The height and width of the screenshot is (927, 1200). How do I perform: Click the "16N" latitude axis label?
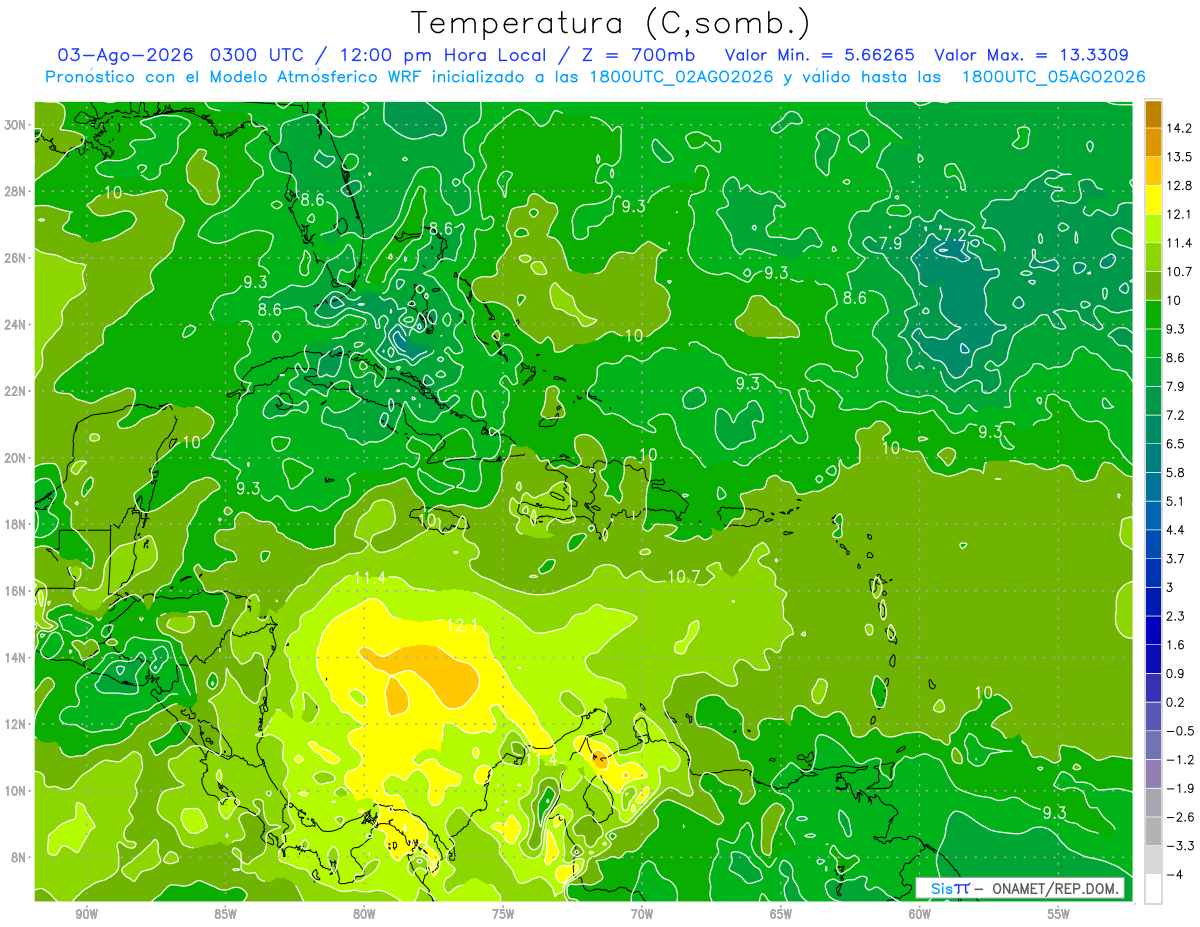pos(17,591)
